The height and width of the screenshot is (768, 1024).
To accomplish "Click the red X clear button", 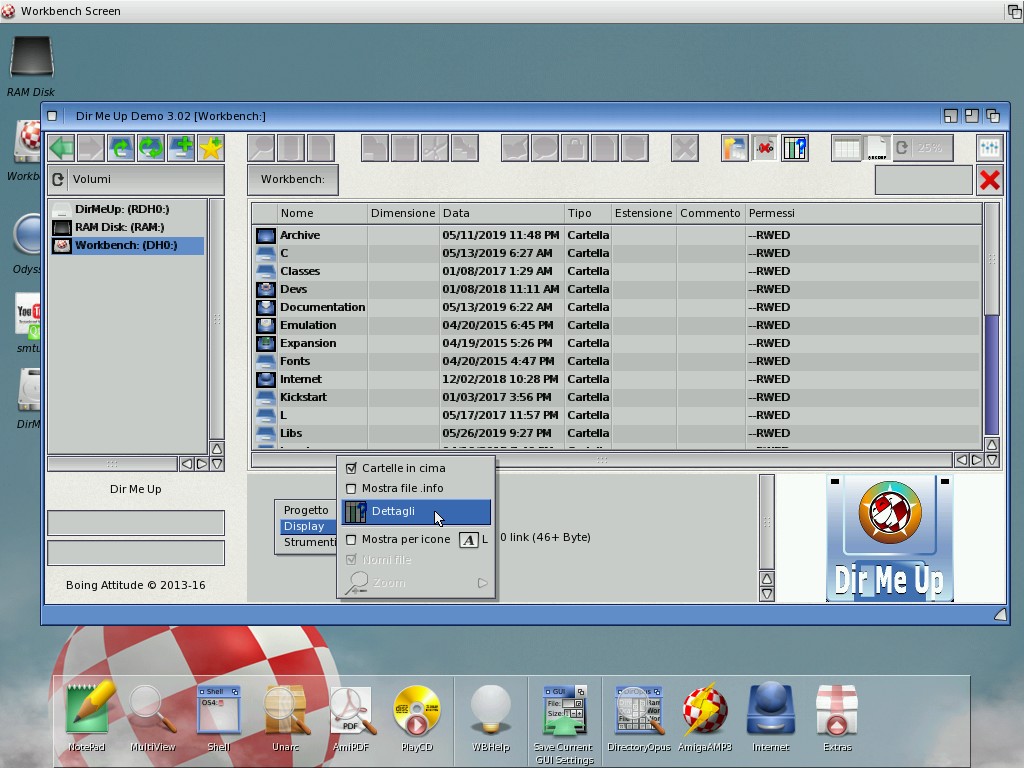I will click(x=989, y=180).
